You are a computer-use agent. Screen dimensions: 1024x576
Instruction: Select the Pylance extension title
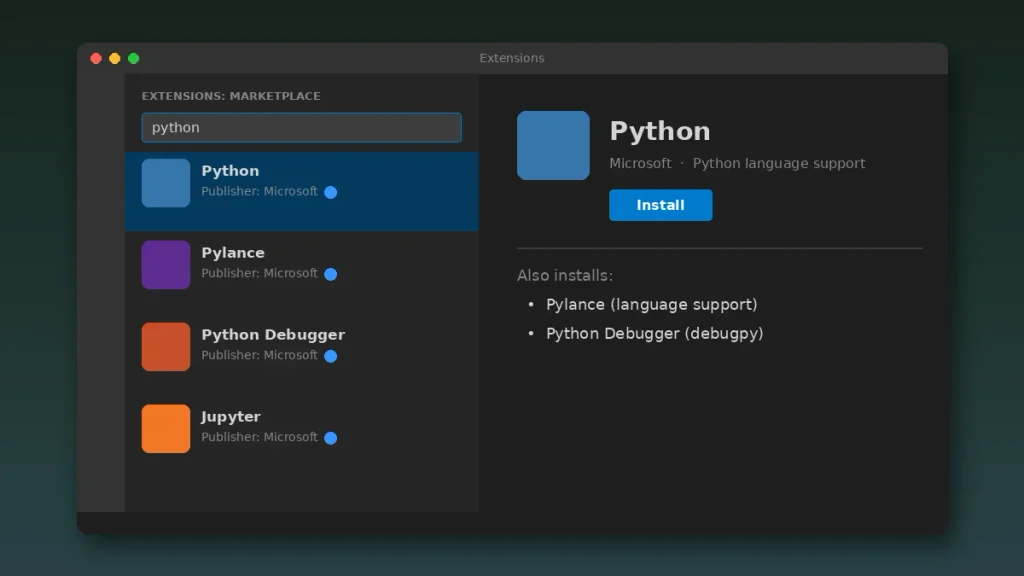[232, 253]
